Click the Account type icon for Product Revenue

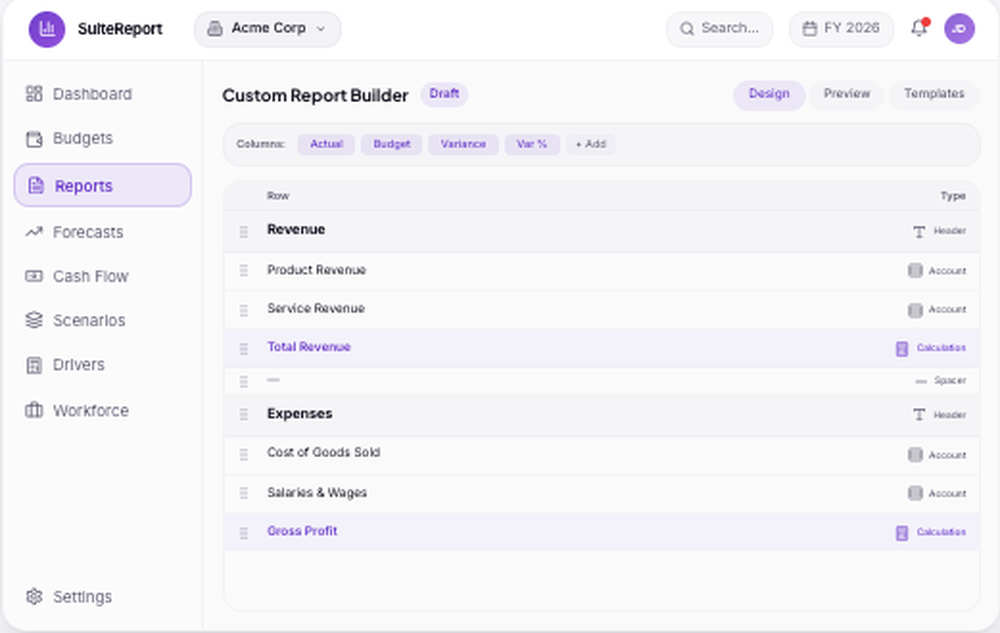click(915, 271)
